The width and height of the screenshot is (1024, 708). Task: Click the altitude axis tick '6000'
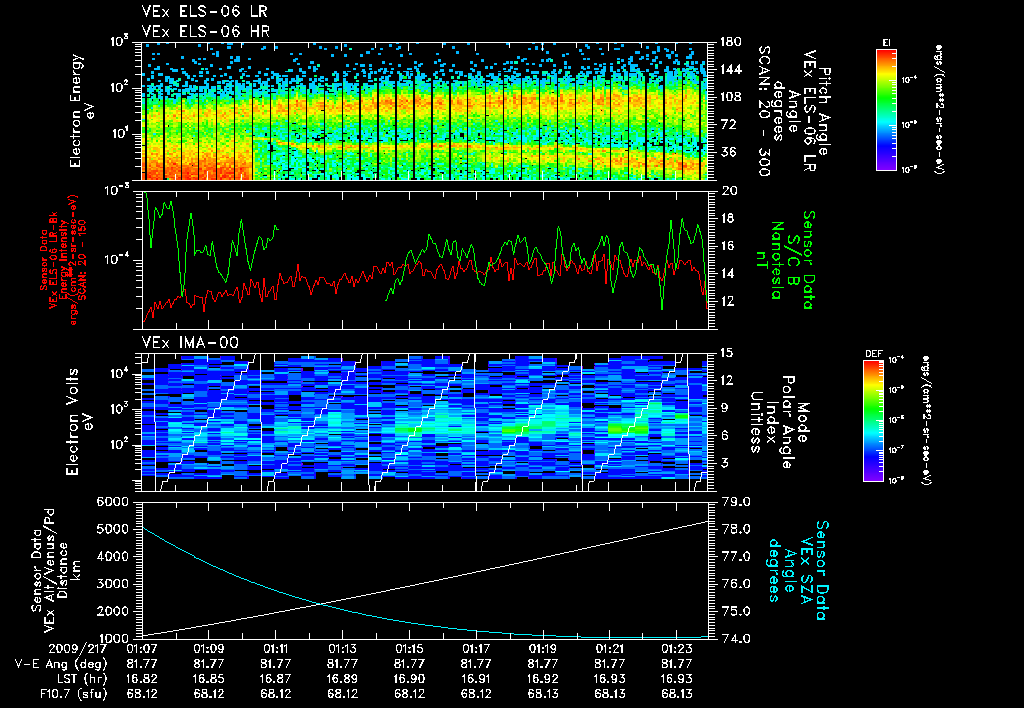click(x=112, y=502)
